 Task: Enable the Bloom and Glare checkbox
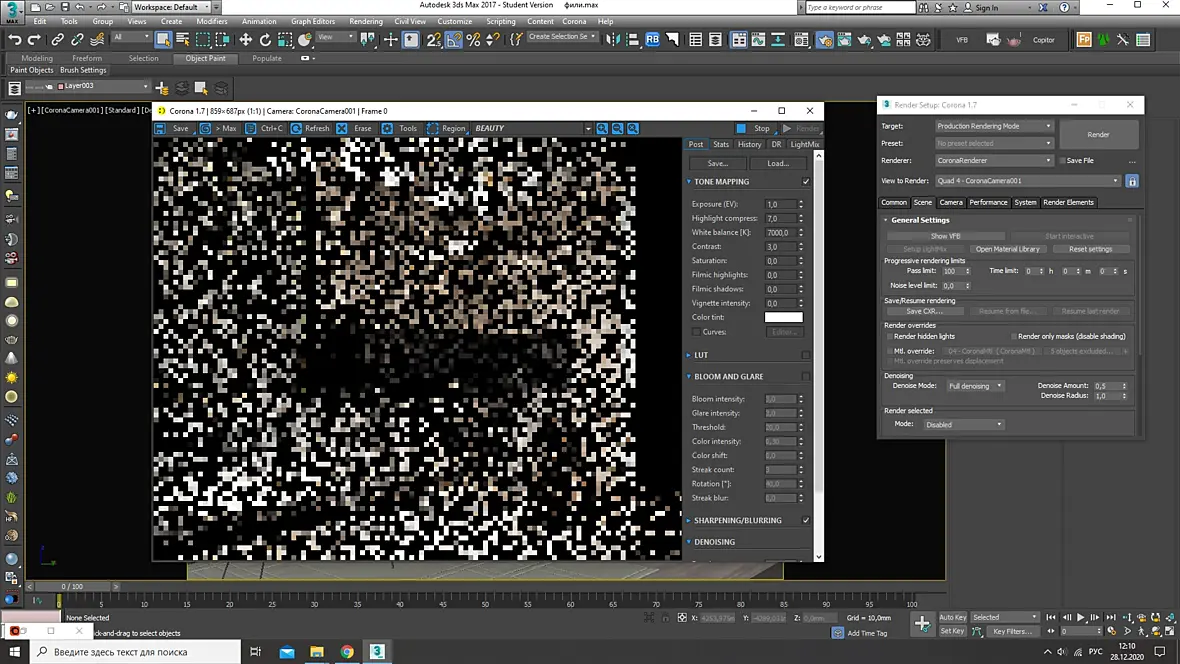click(806, 376)
